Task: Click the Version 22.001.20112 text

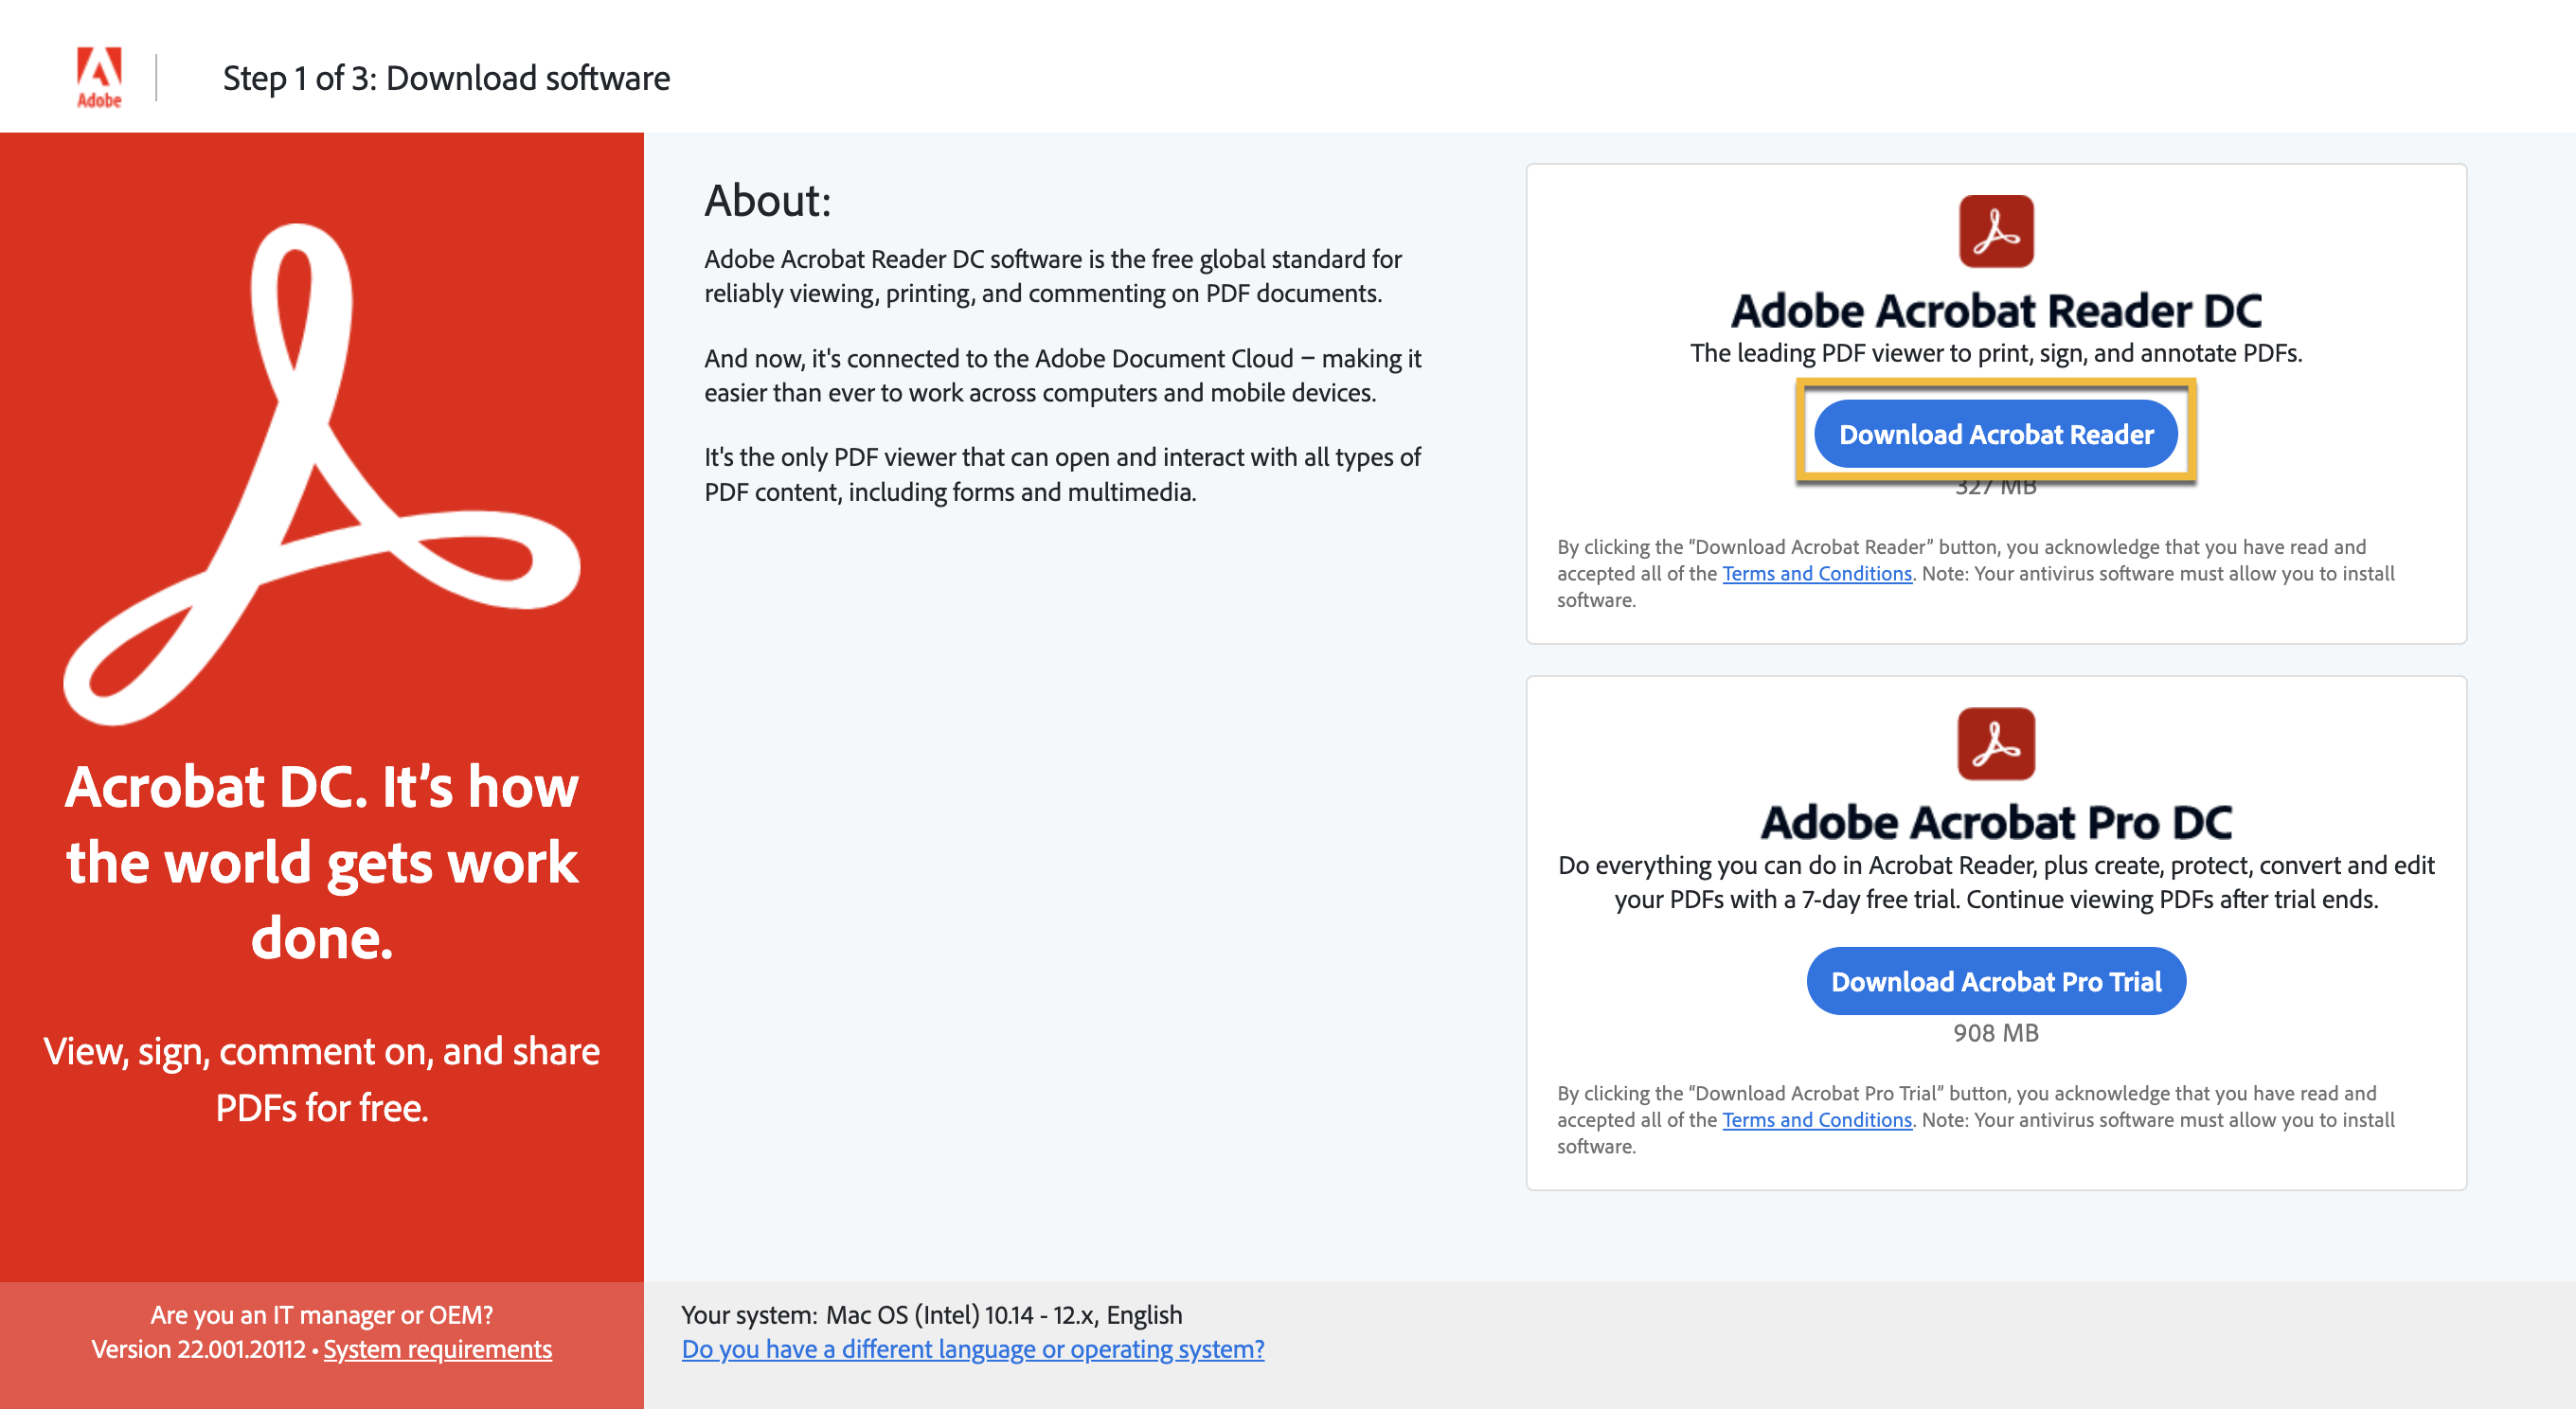Action: coord(198,1349)
